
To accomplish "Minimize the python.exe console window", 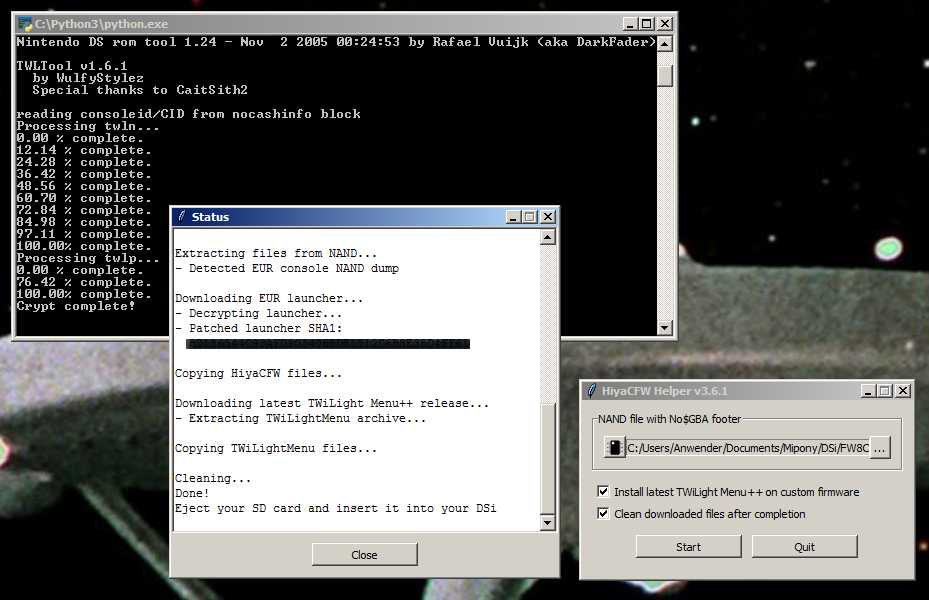I will click(630, 24).
